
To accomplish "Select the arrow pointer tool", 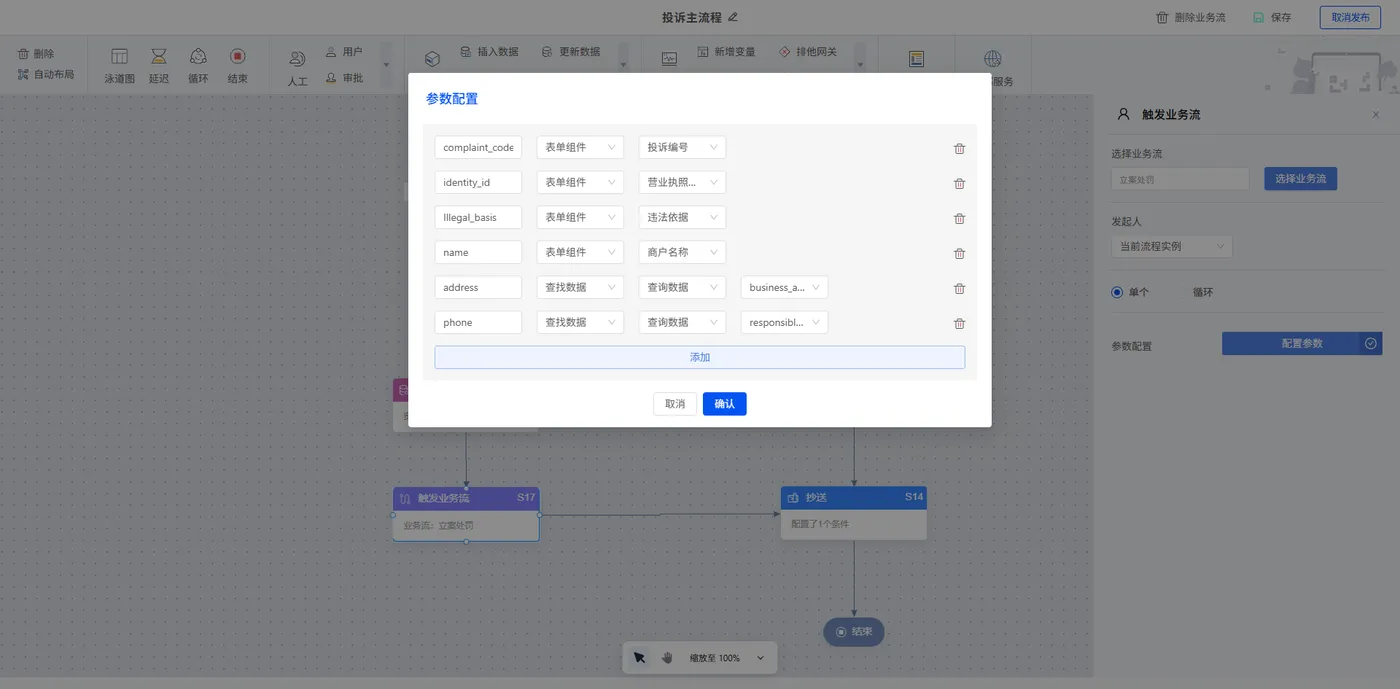I will point(639,658).
